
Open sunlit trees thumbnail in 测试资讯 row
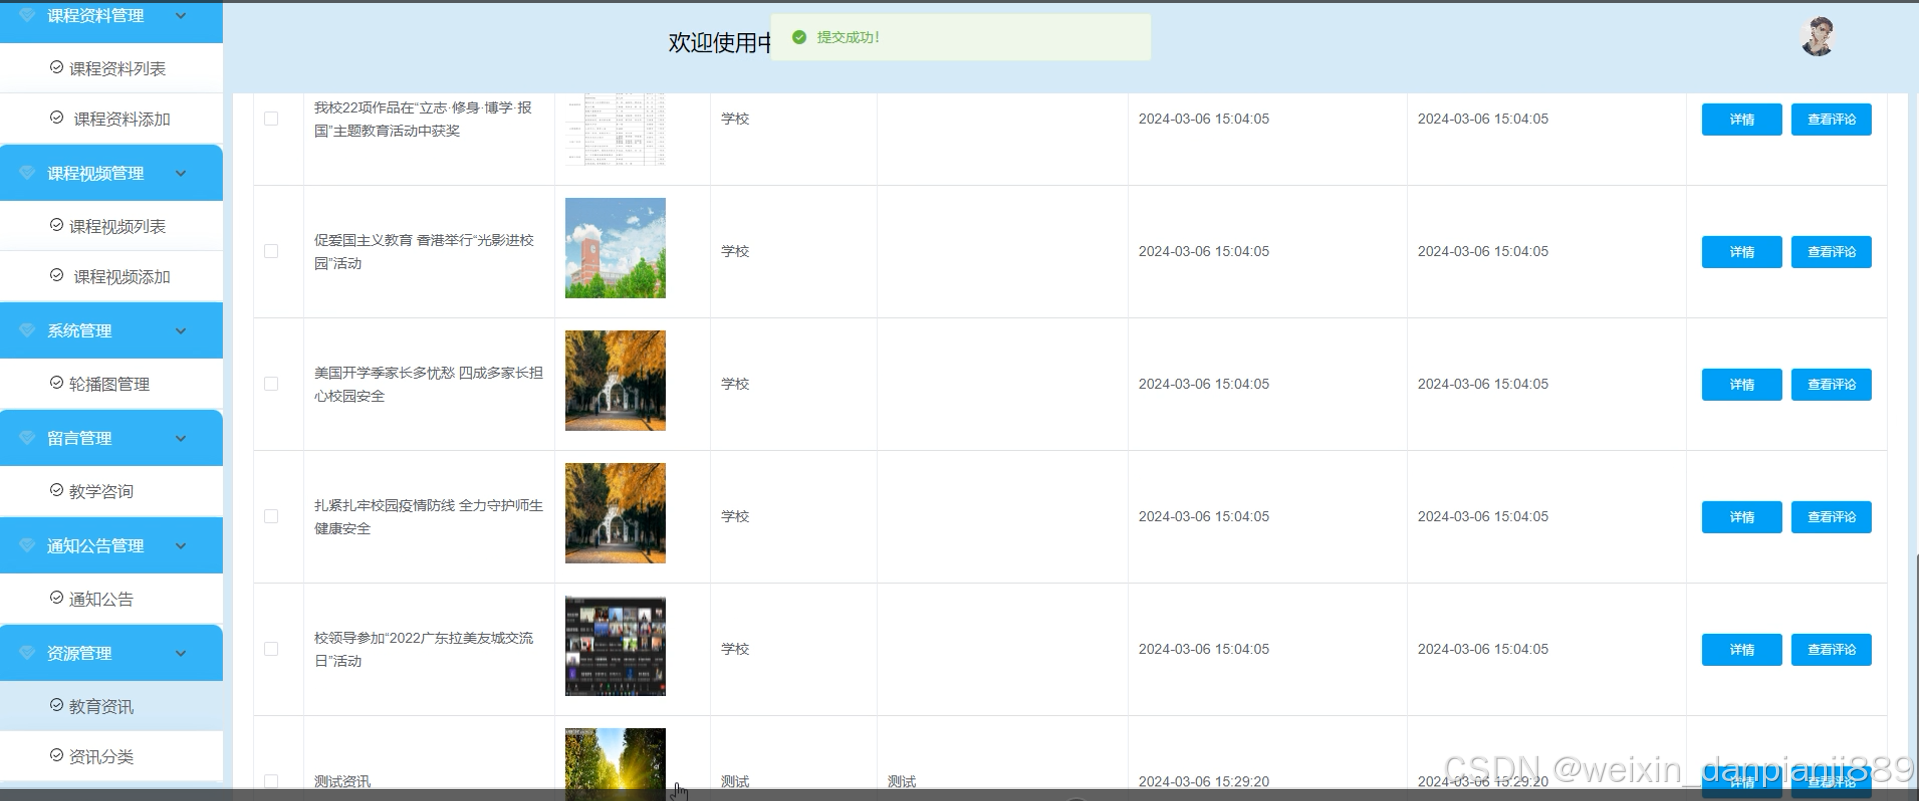pos(615,764)
